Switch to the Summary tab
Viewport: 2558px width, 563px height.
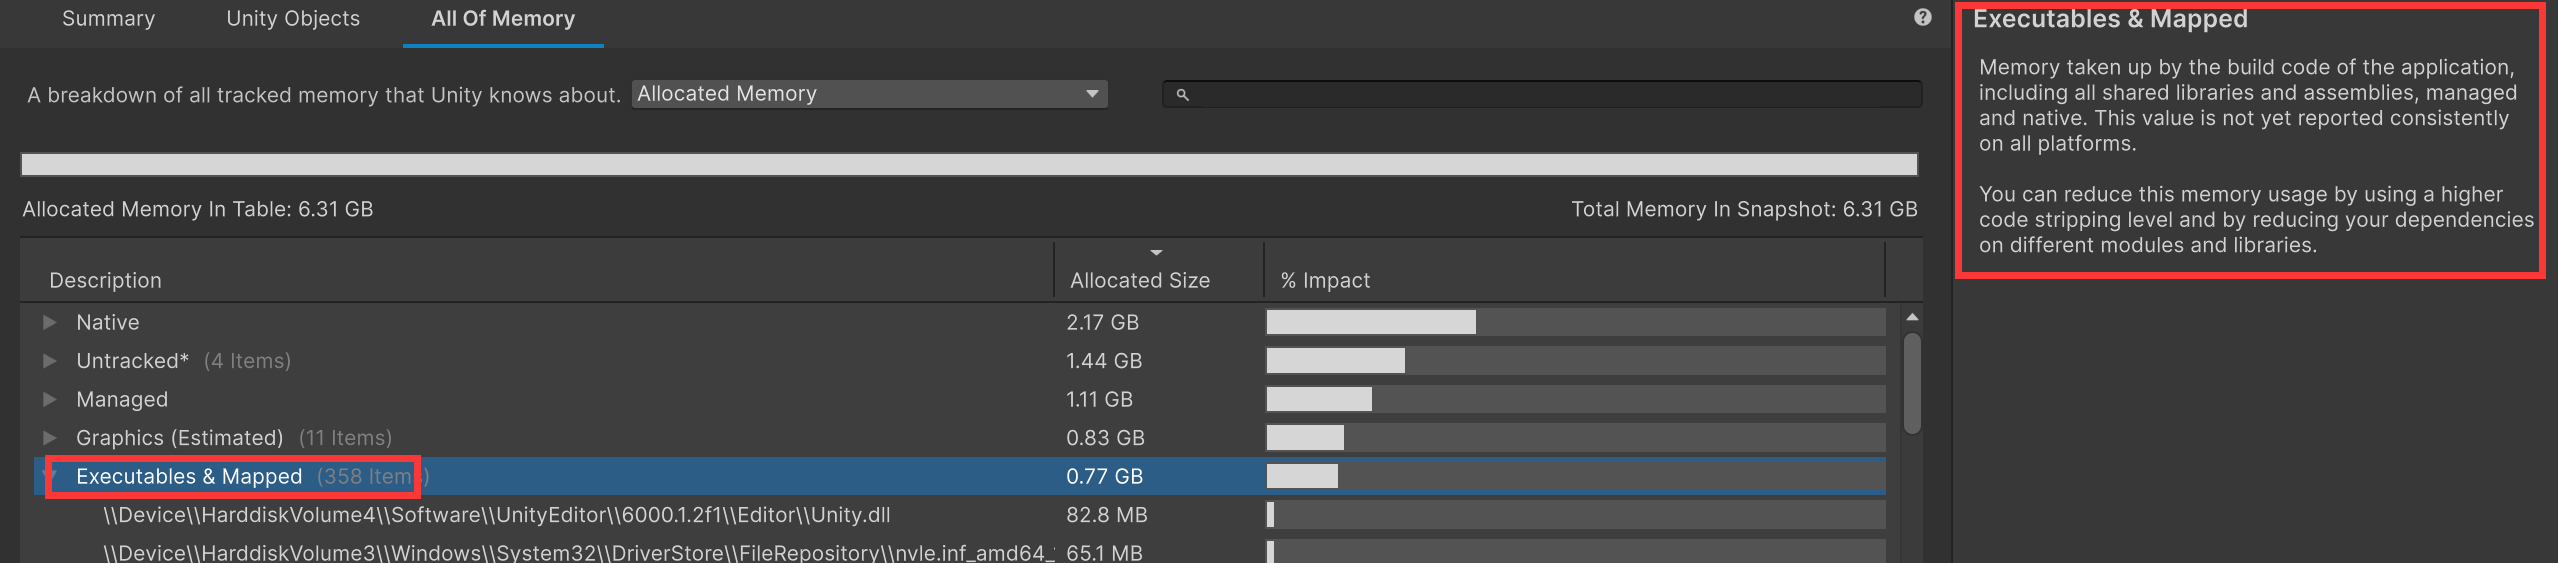pos(108,19)
